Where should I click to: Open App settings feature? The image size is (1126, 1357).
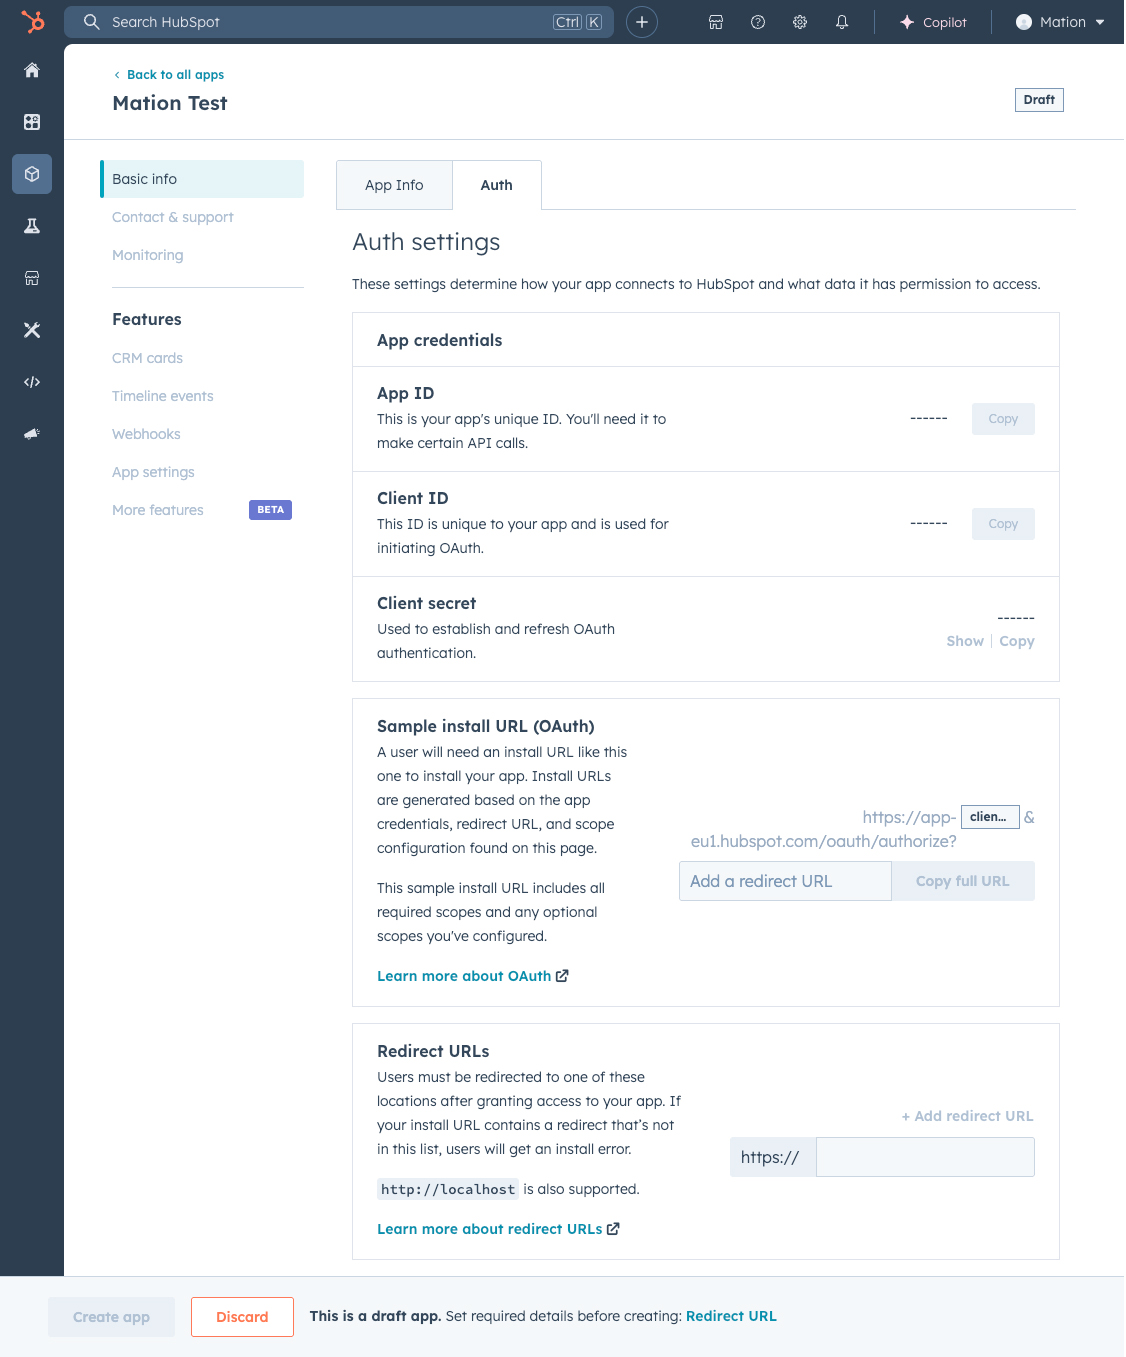pyautogui.click(x=154, y=472)
